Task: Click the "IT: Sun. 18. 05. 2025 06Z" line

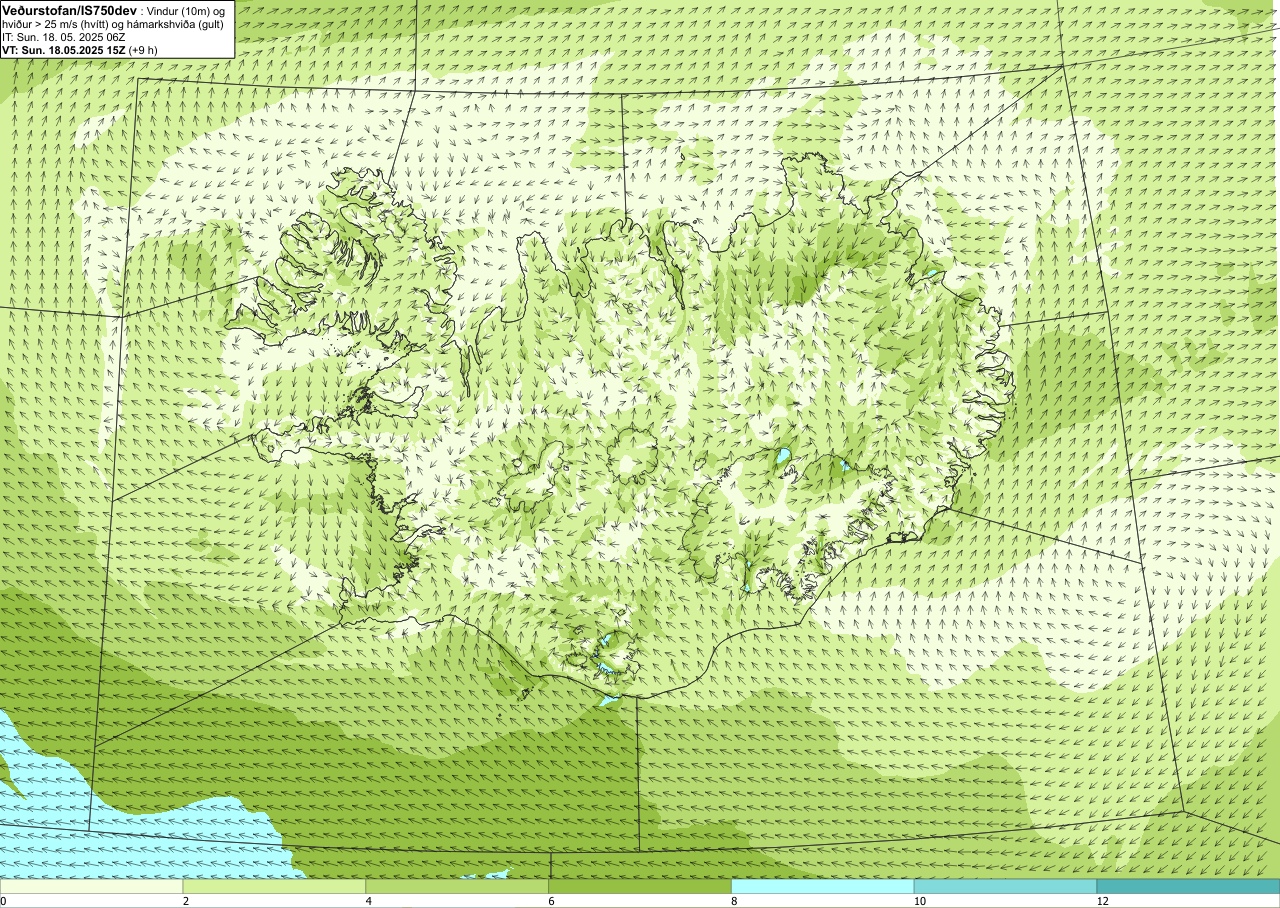Action: (x=64, y=36)
